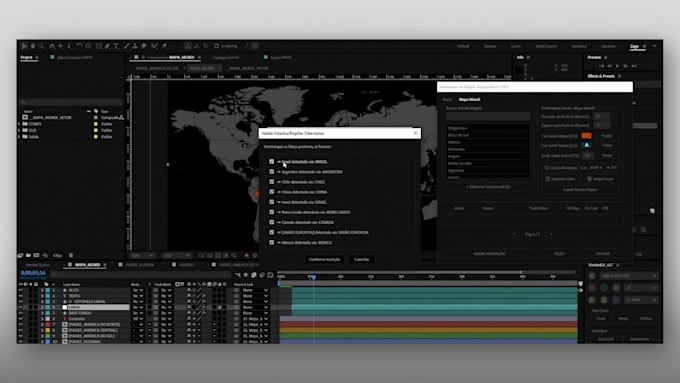680x383 pixels.
Task: Select Afeganistão in the region list
Action: click(x=458, y=128)
